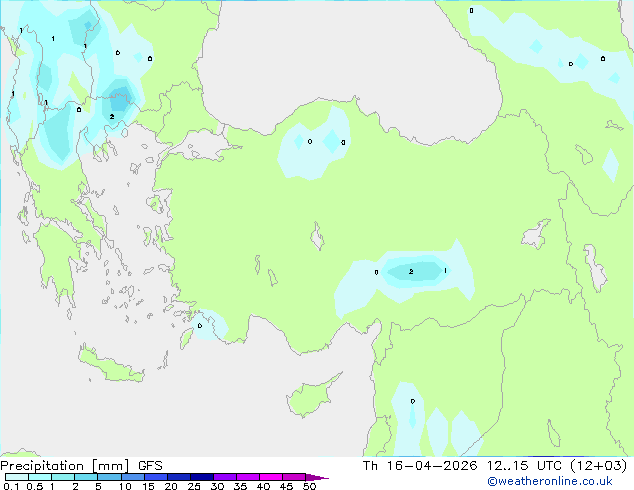The image size is (634, 490).
Task: Click the legend value "0.5"
Action: point(34,486)
